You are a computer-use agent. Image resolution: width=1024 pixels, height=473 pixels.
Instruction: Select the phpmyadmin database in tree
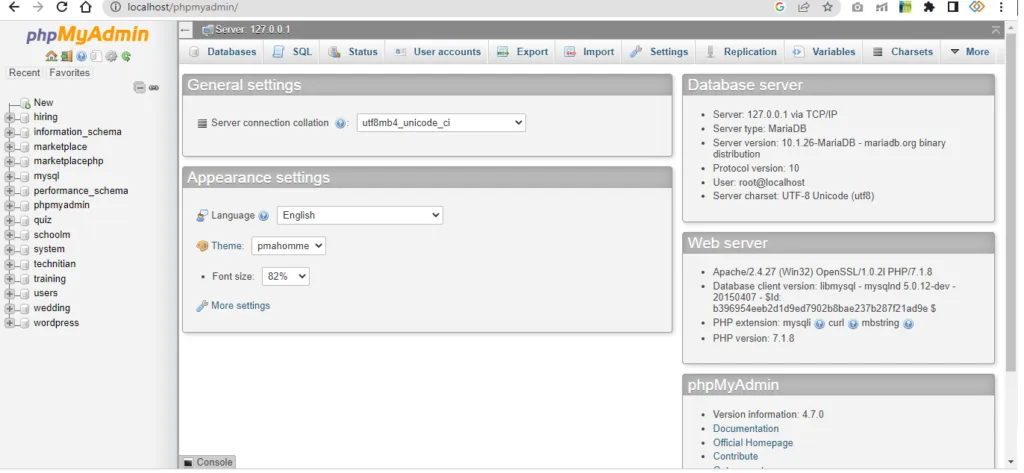pos(61,205)
